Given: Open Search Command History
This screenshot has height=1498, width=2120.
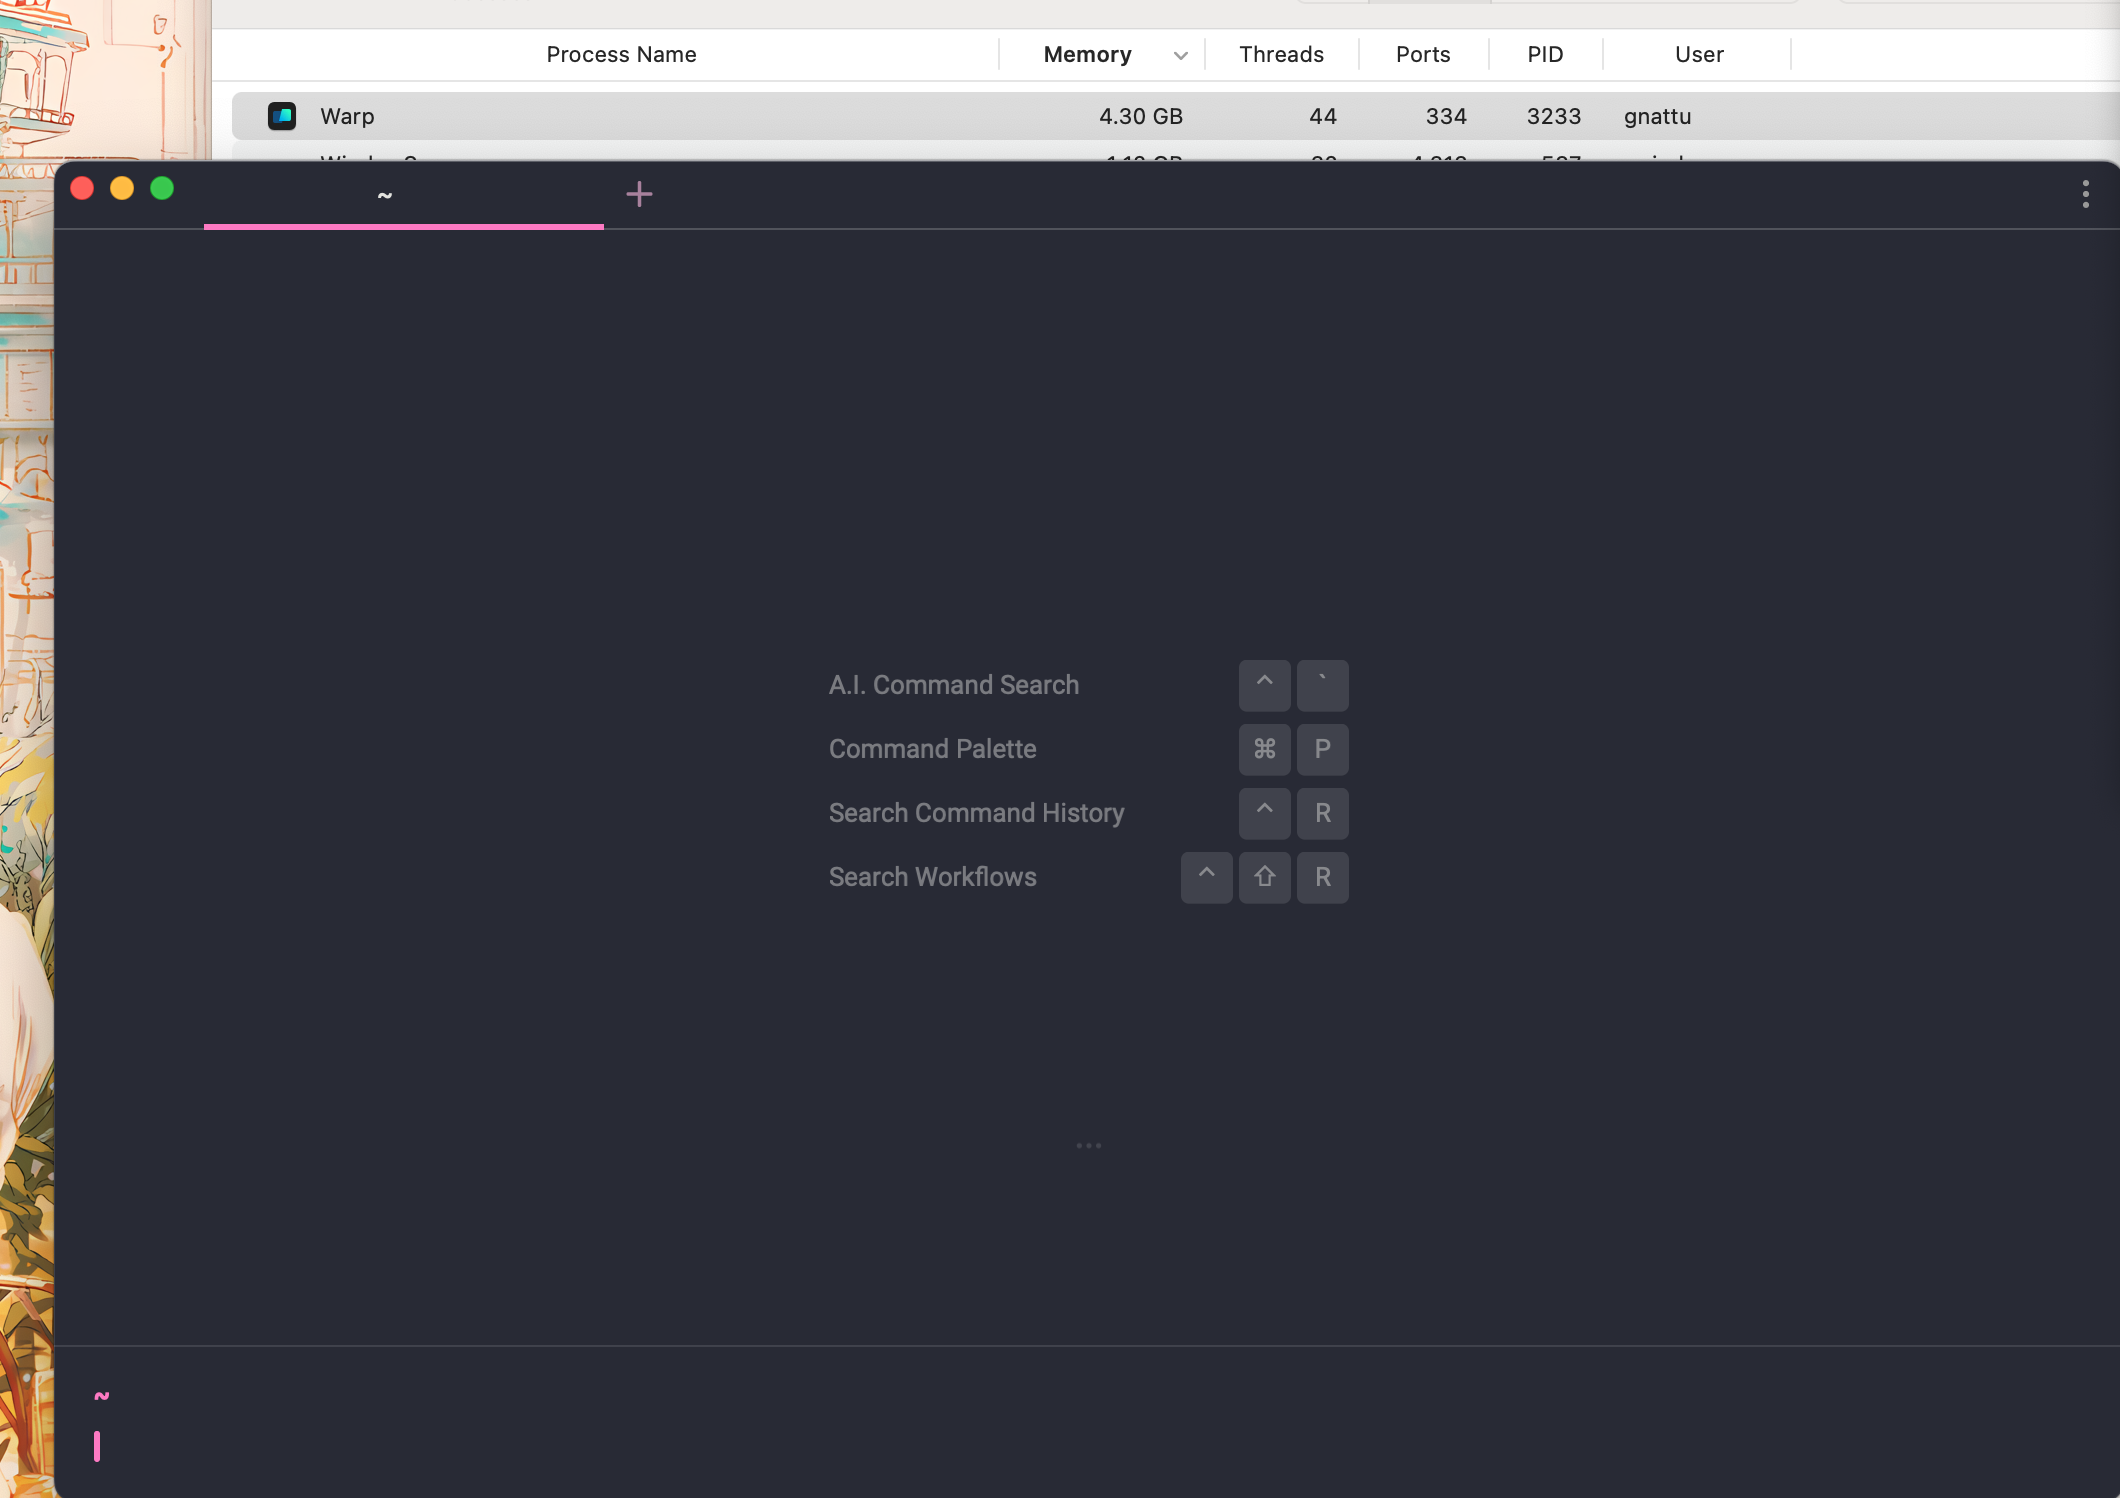Looking at the screenshot, I should point(976,813).
